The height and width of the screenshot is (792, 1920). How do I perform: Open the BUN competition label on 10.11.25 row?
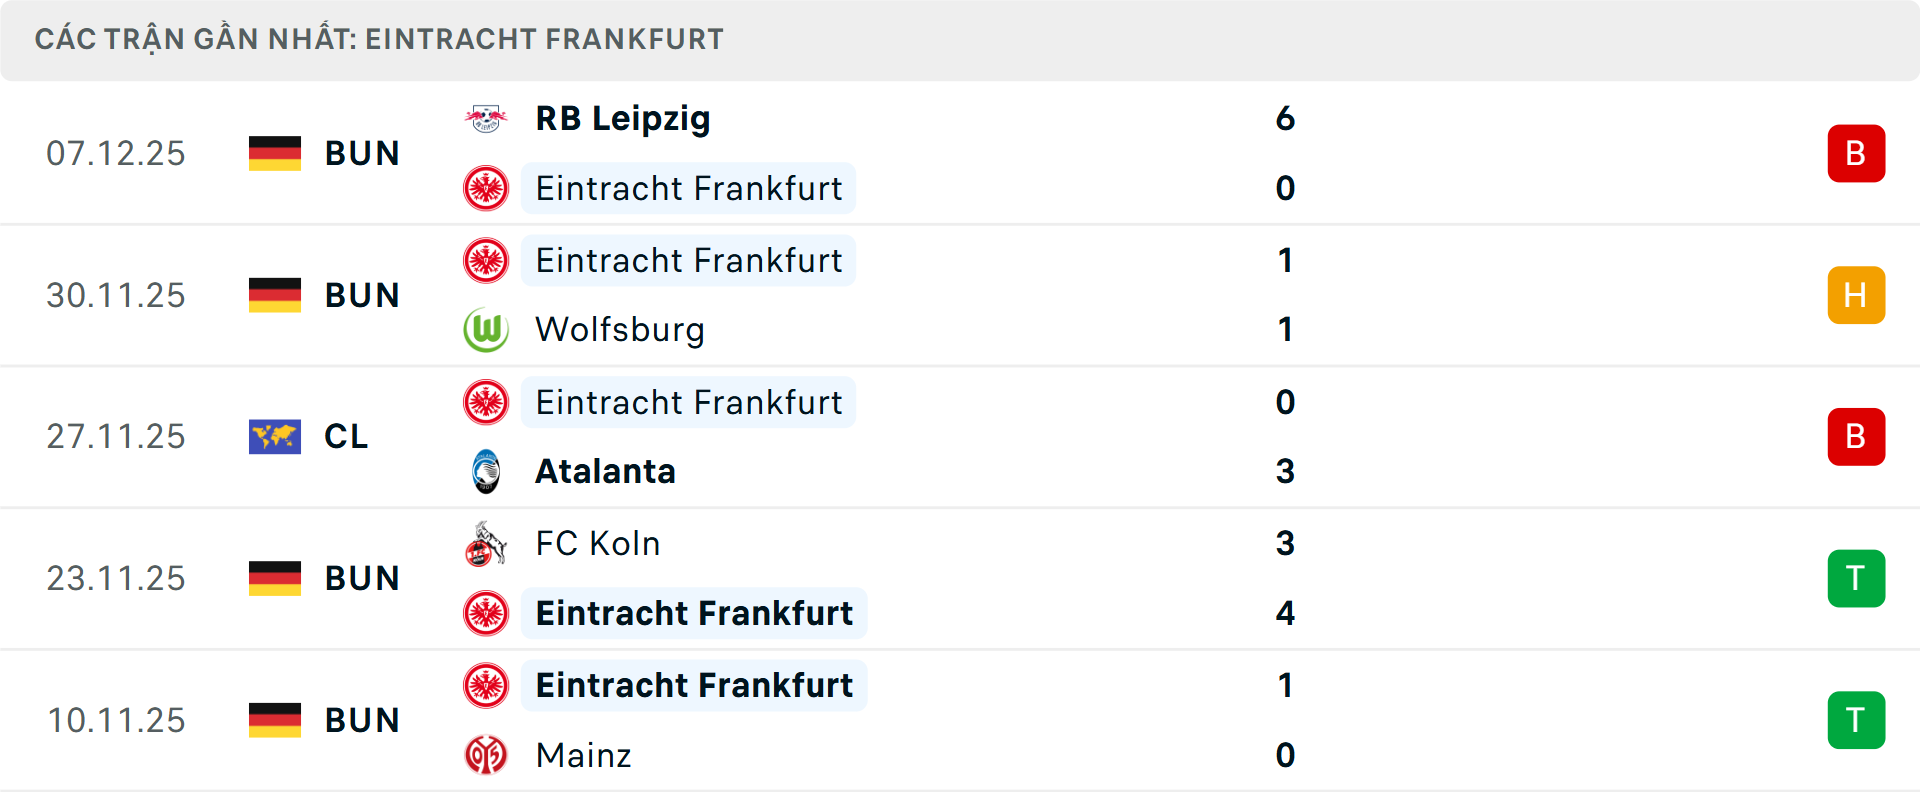click(x=361, y=720)
